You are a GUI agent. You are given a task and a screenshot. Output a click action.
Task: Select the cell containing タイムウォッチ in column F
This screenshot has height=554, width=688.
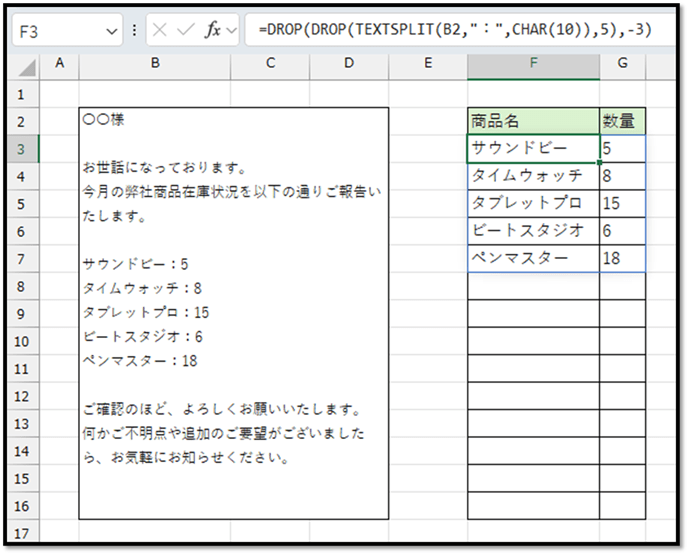point(533,176)
